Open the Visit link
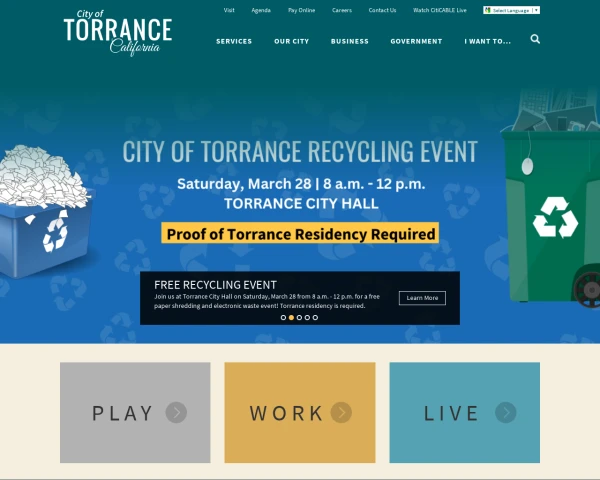The image size is (600, 480). (229, 10)
